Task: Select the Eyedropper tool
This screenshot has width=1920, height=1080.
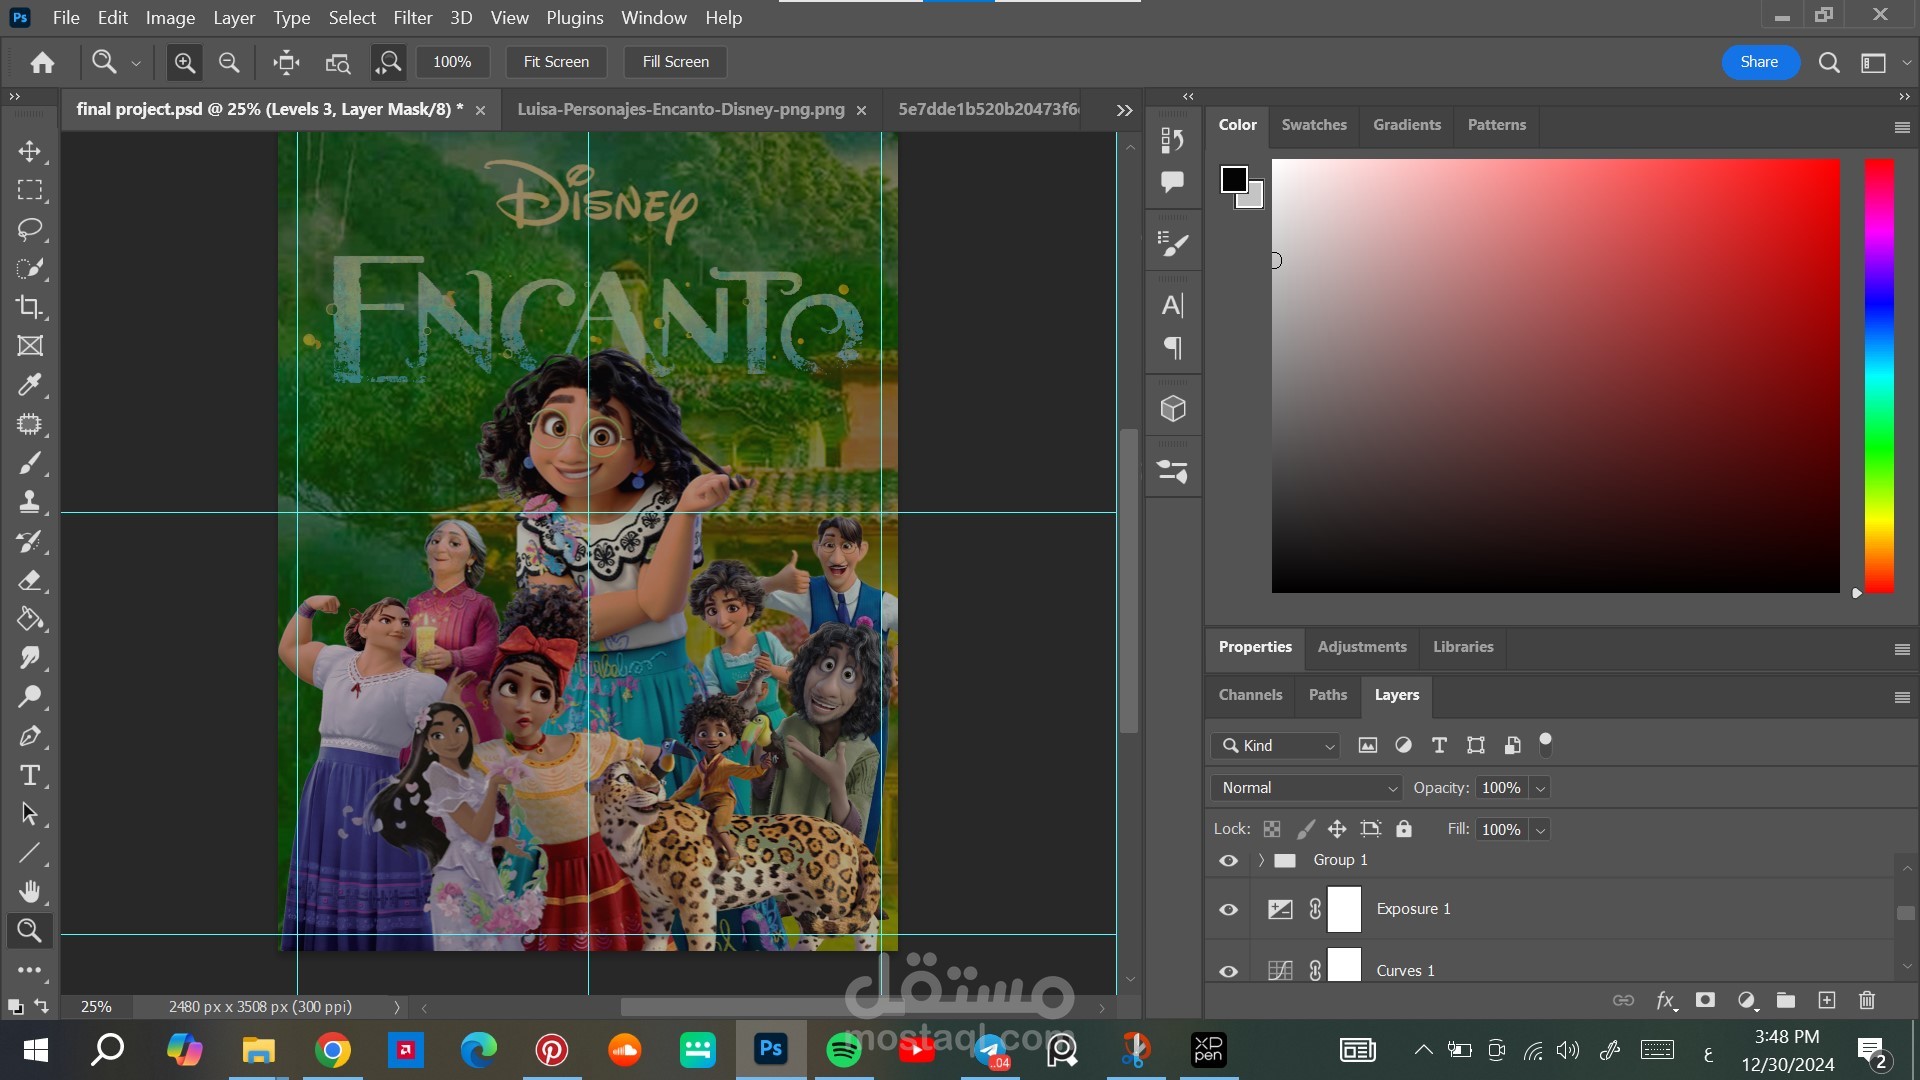Action: pos(29,385)
